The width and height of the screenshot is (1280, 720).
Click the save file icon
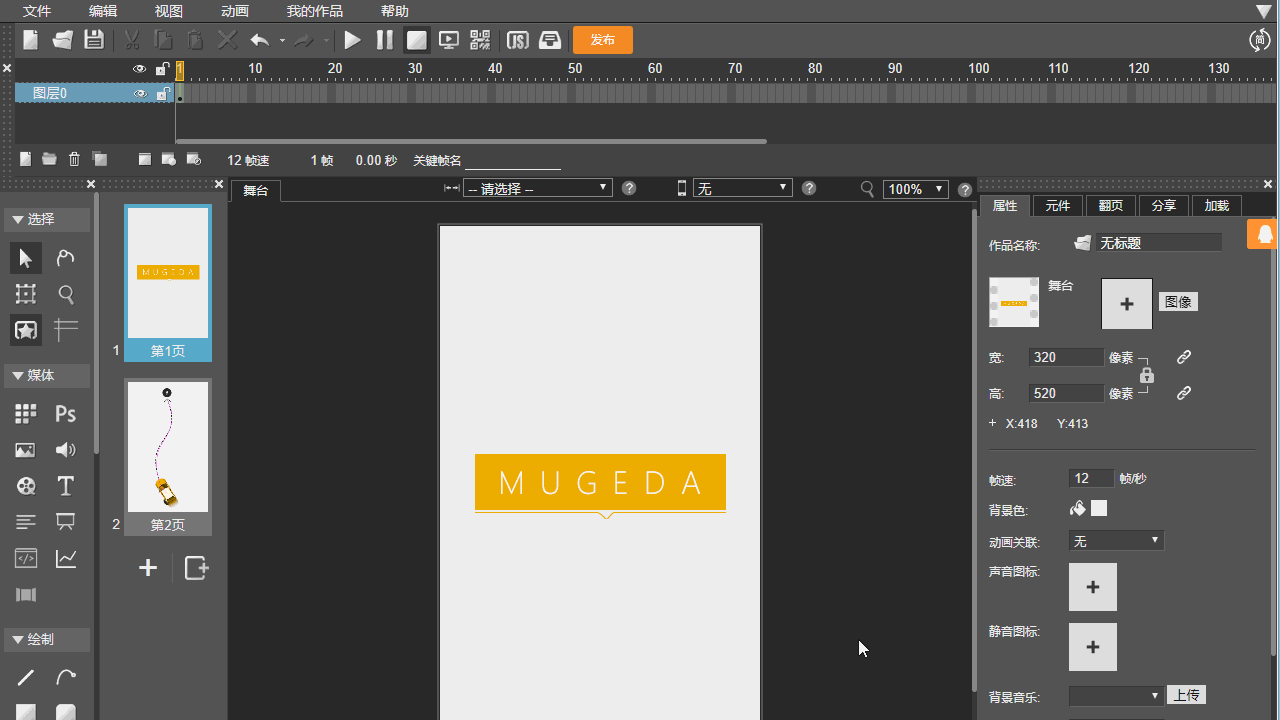pos(94,41)
